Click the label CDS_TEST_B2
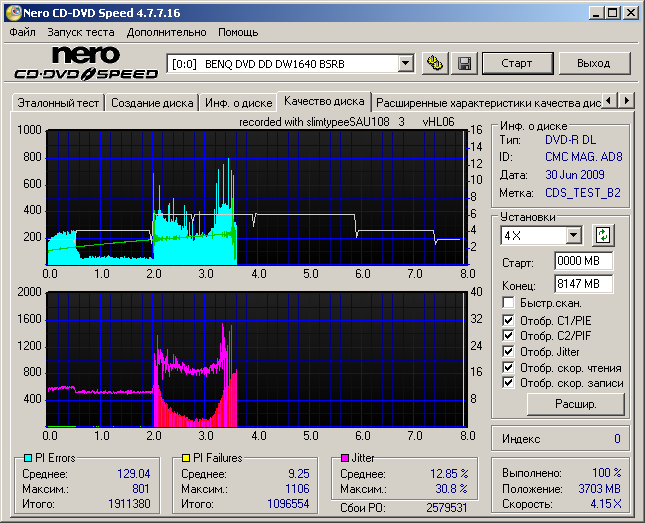645x523 pixels. (583, 193)
